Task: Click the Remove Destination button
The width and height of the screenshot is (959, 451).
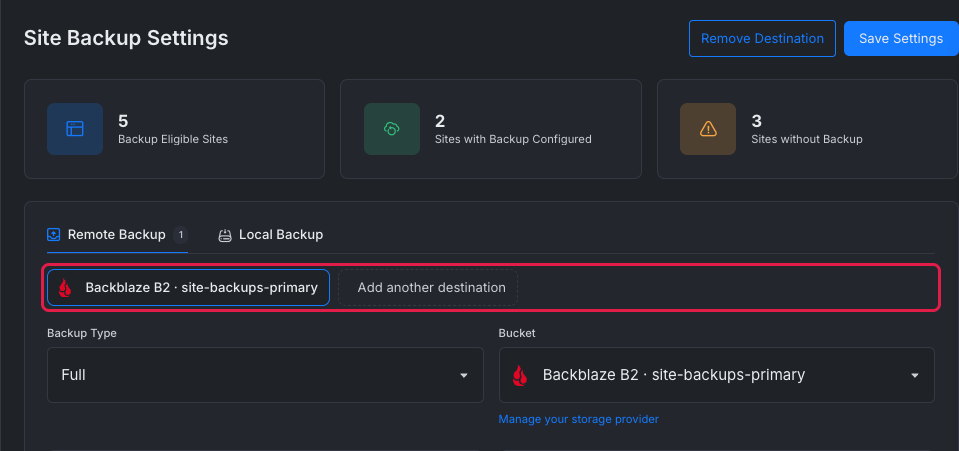Action: tap(762, 39)
